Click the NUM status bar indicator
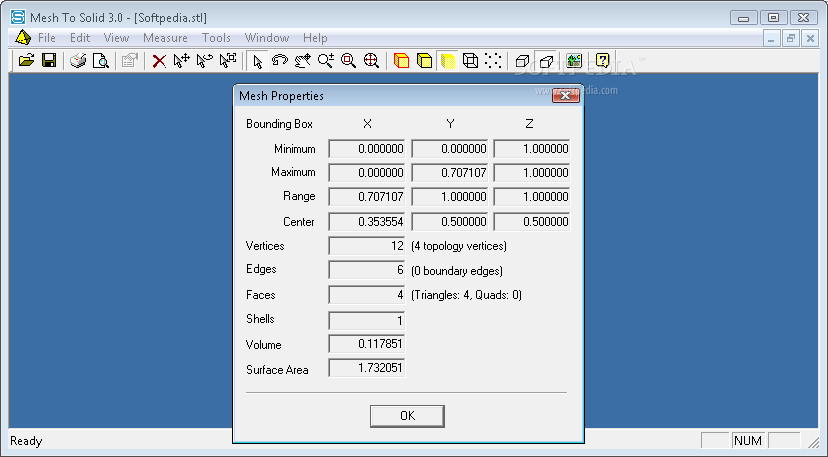The width and height of the screenshot is (828, 457). (748, 441)
